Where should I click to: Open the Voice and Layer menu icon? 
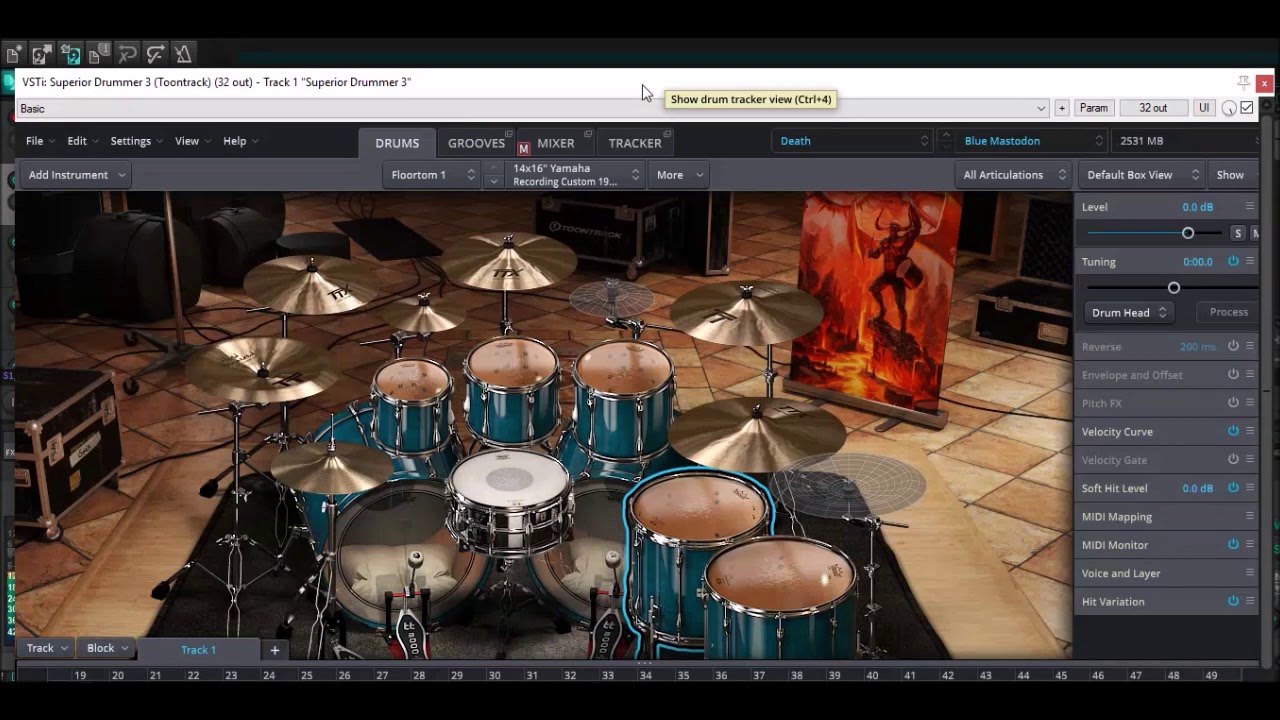pyautogui.click(x=1250, y=573)
